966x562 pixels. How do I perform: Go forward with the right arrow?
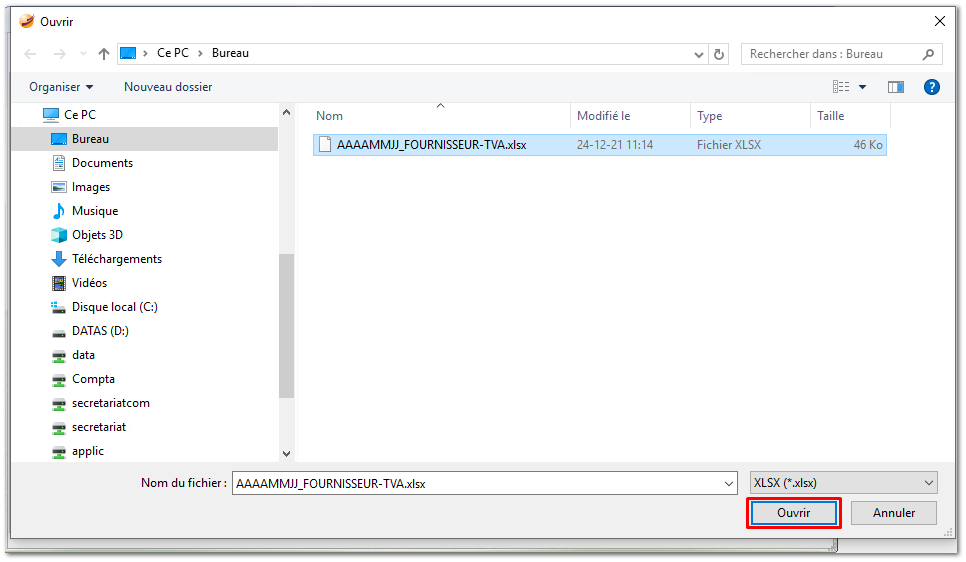(x=60, y=54)
